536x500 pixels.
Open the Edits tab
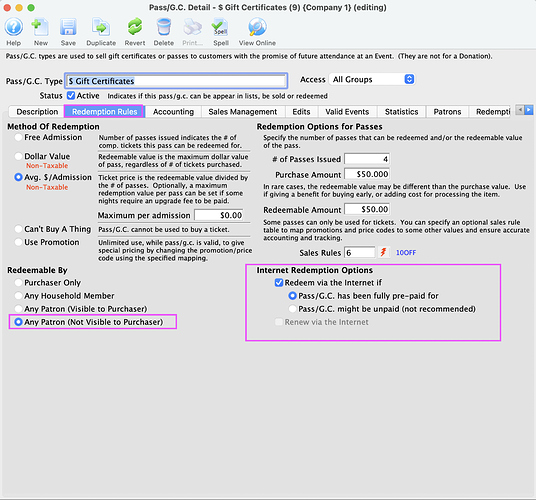click(x=301, y=112)
